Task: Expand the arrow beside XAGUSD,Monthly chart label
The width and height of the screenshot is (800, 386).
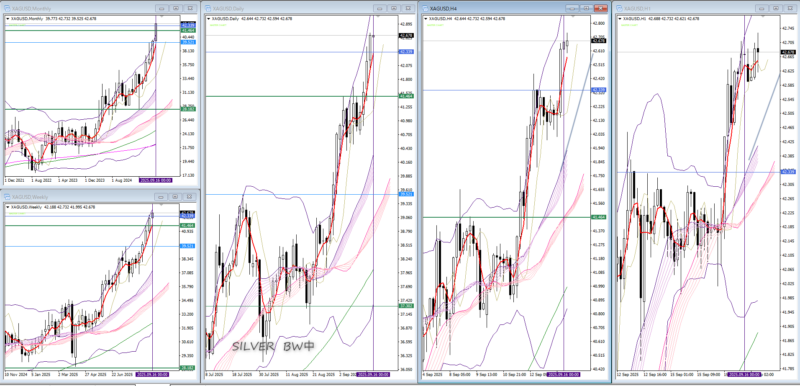Action: pos(7,18)
